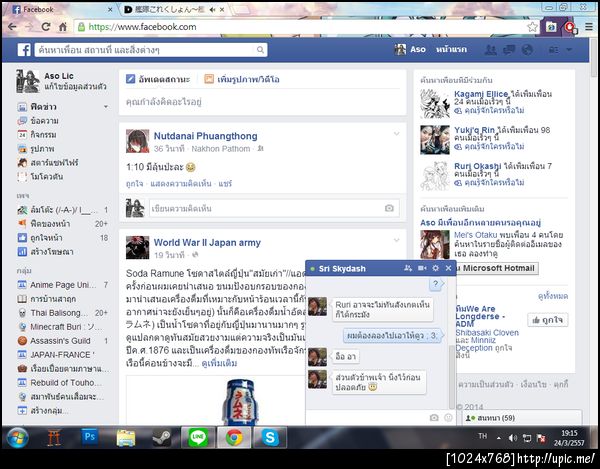600x469 pixels.
Task: Open the Windows Explorer folder in the taskbar
Action: click(126, 438)
